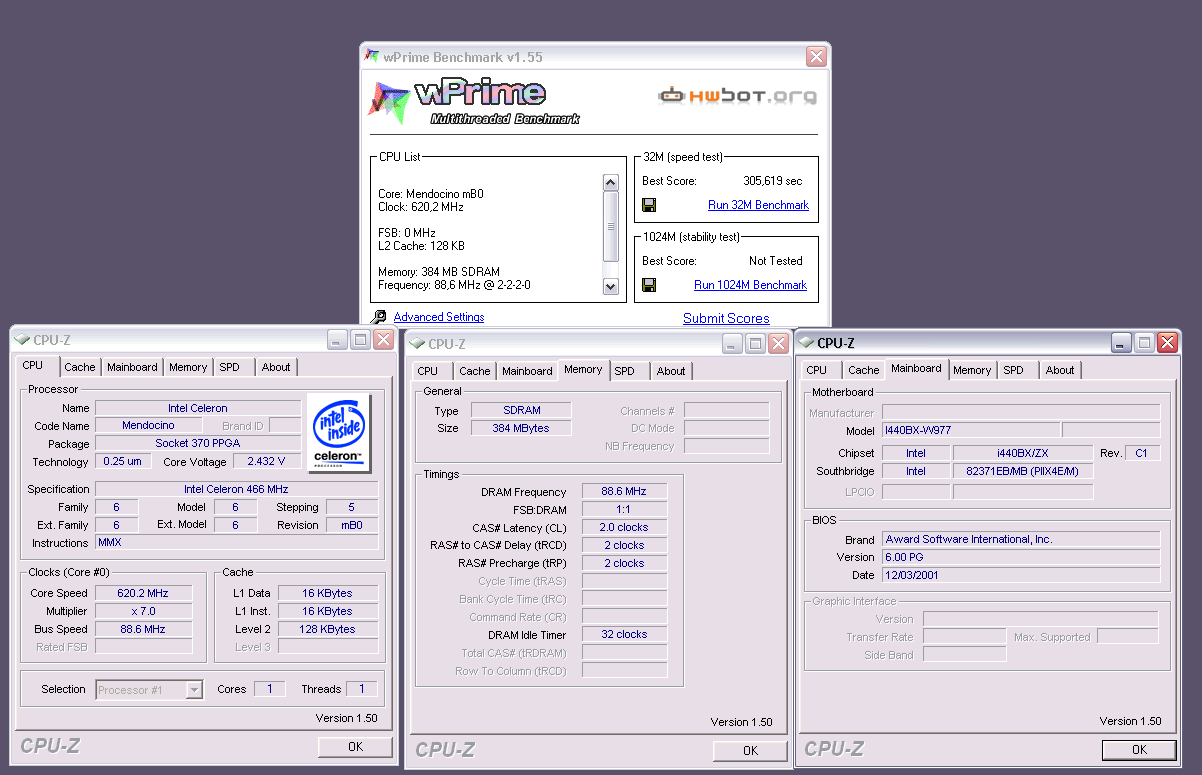The image size is (1202, 775).
Task: Select CPU tab in left CPU-Z window
Action: point(32,365)
